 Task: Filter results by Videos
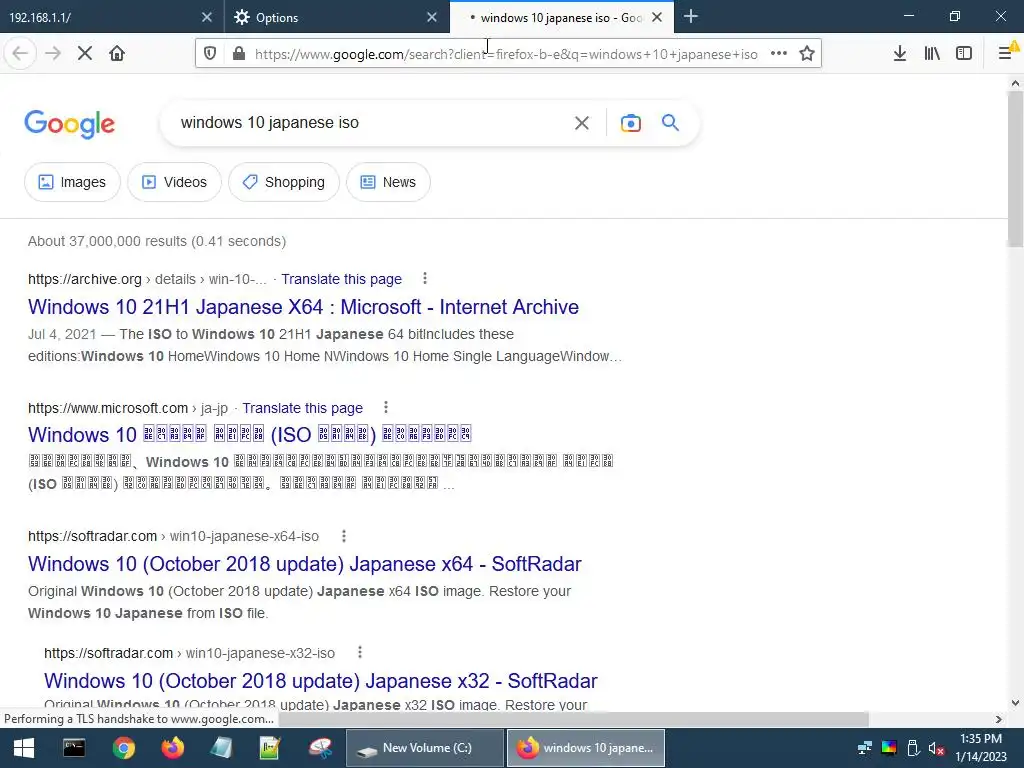pyautogui.click(x=174, y=182)
